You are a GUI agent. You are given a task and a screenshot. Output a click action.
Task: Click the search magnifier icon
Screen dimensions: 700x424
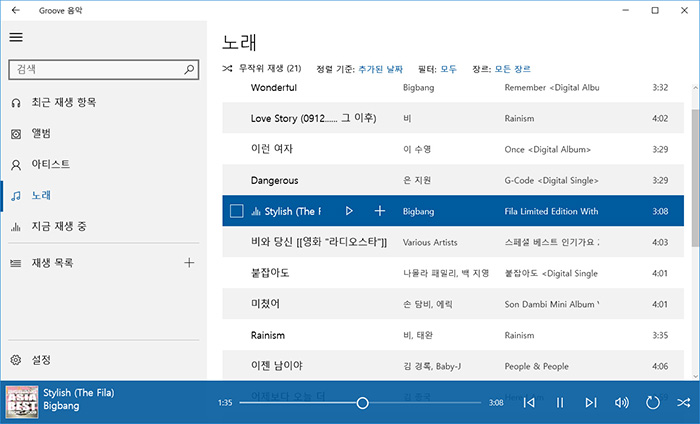[x=189, y=69]
